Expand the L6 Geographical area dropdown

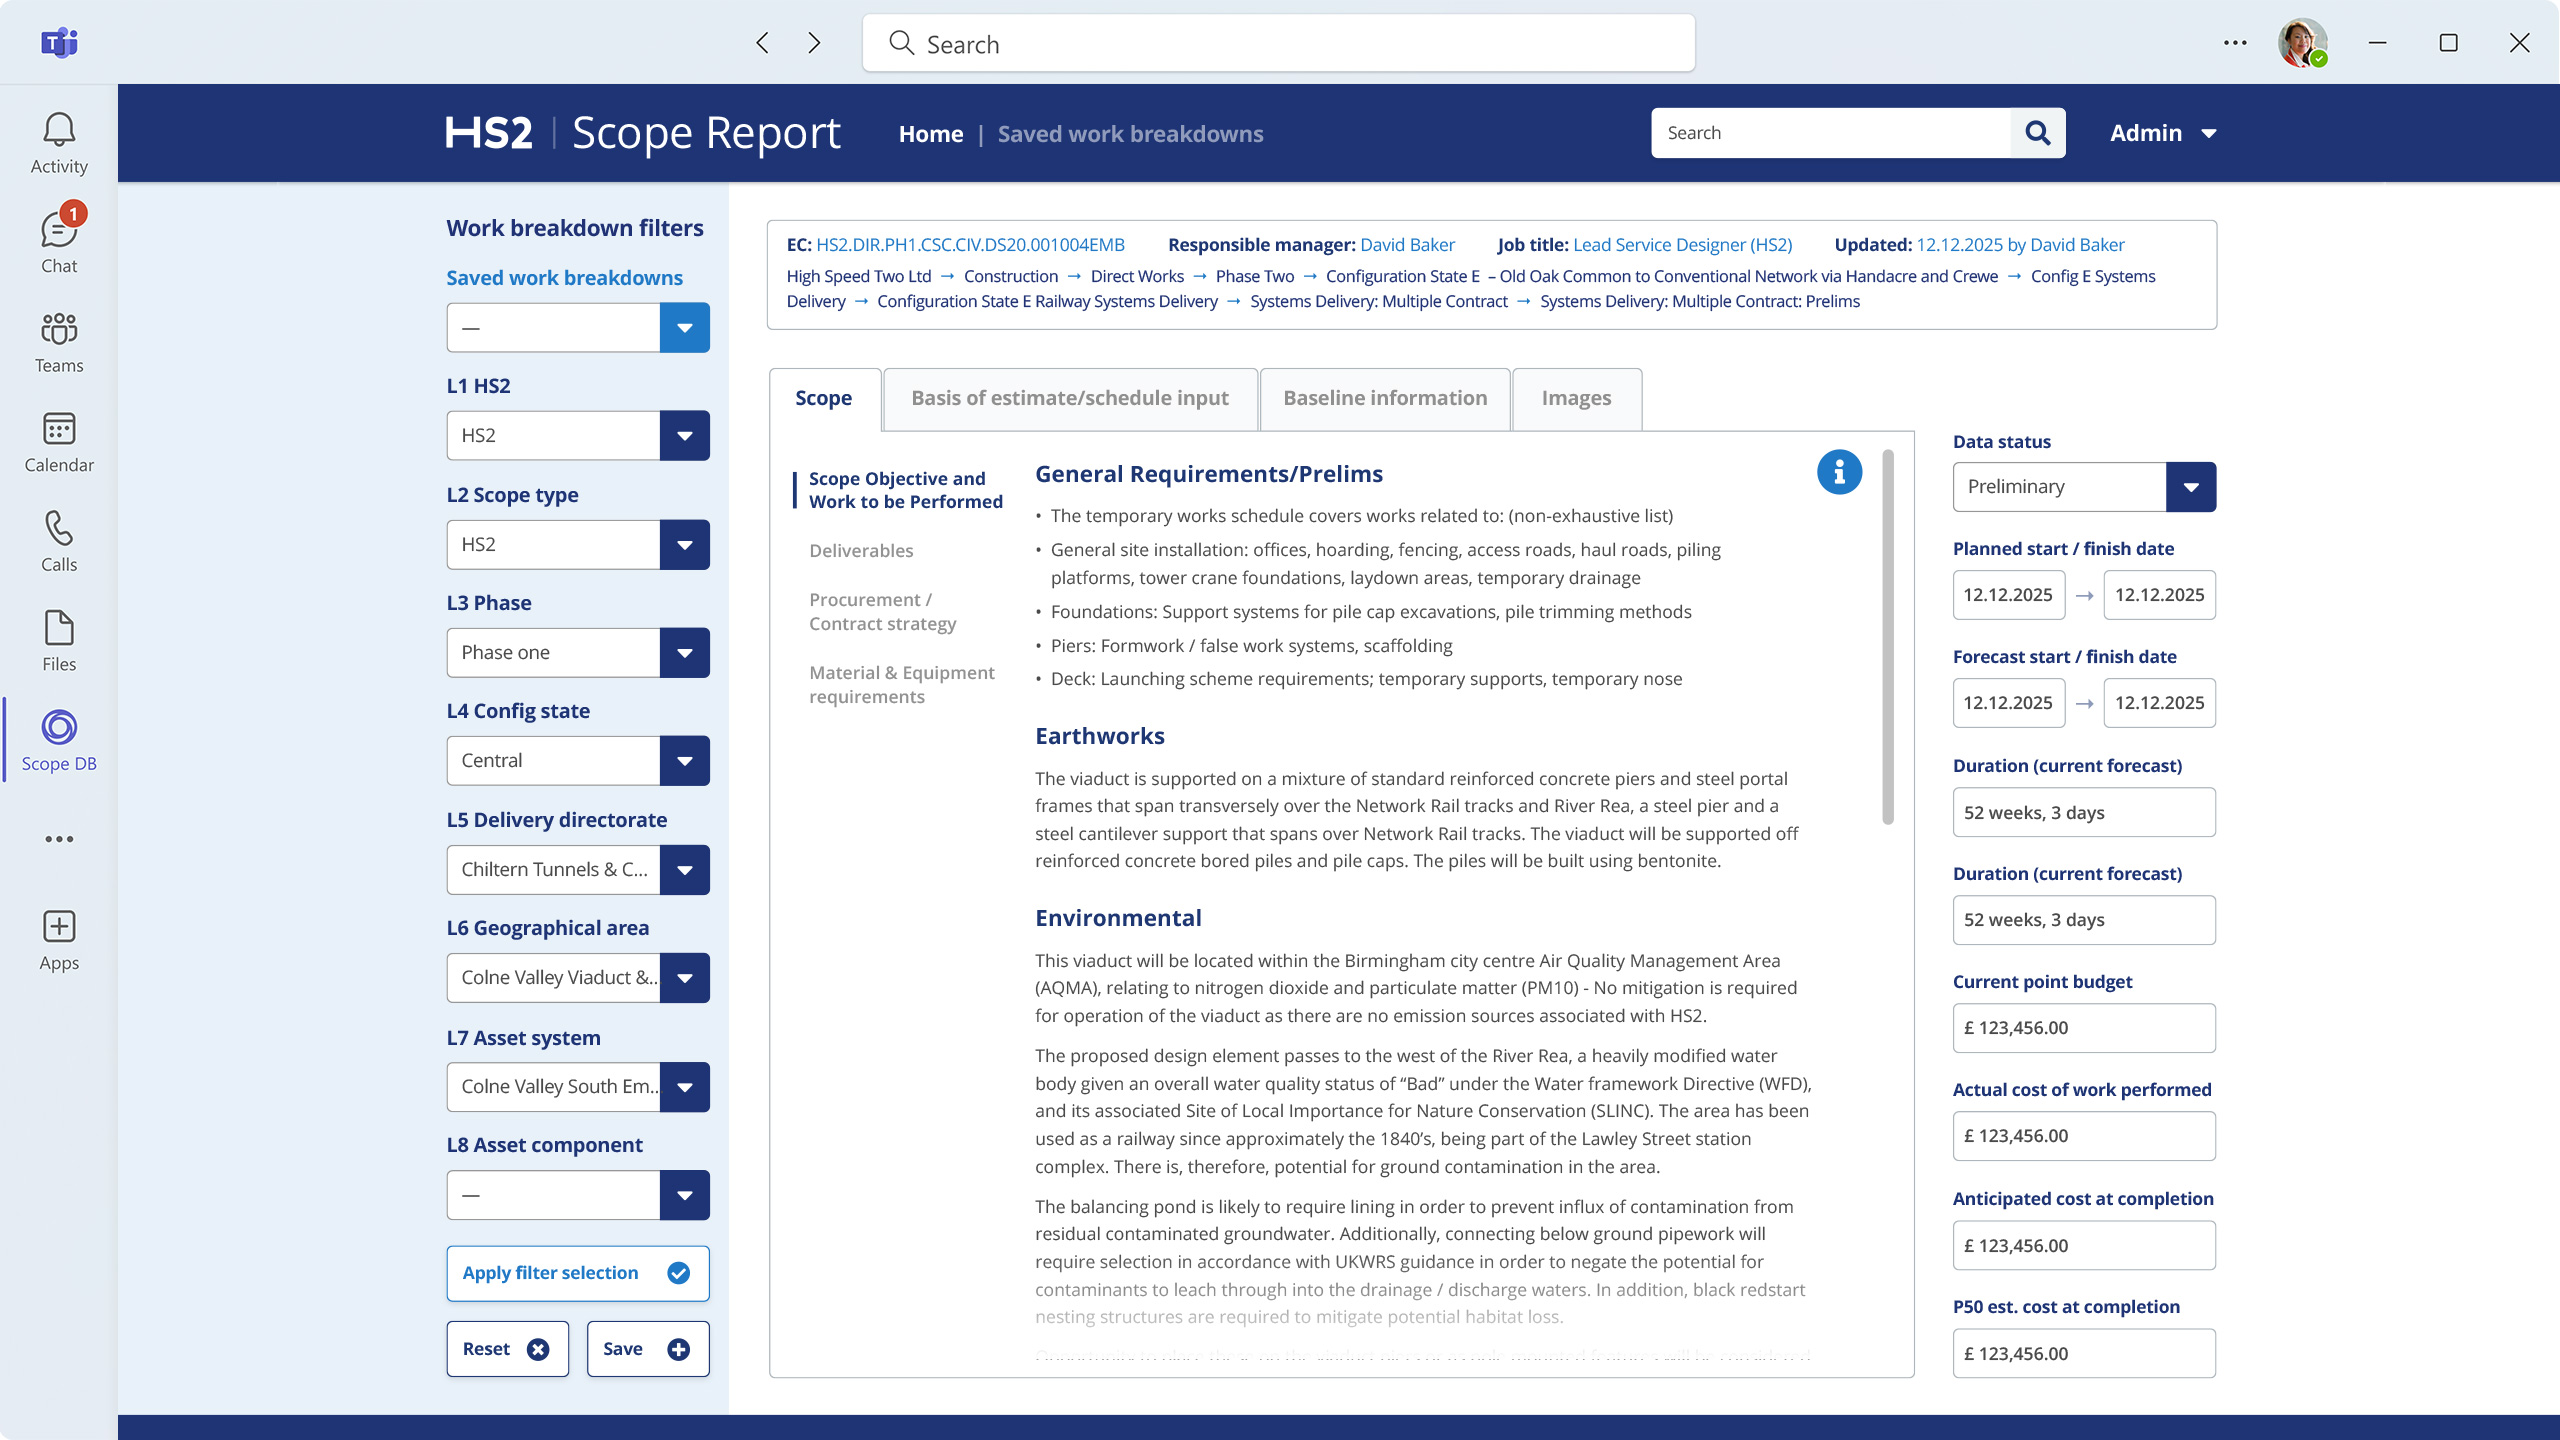[x=684, y=978]
